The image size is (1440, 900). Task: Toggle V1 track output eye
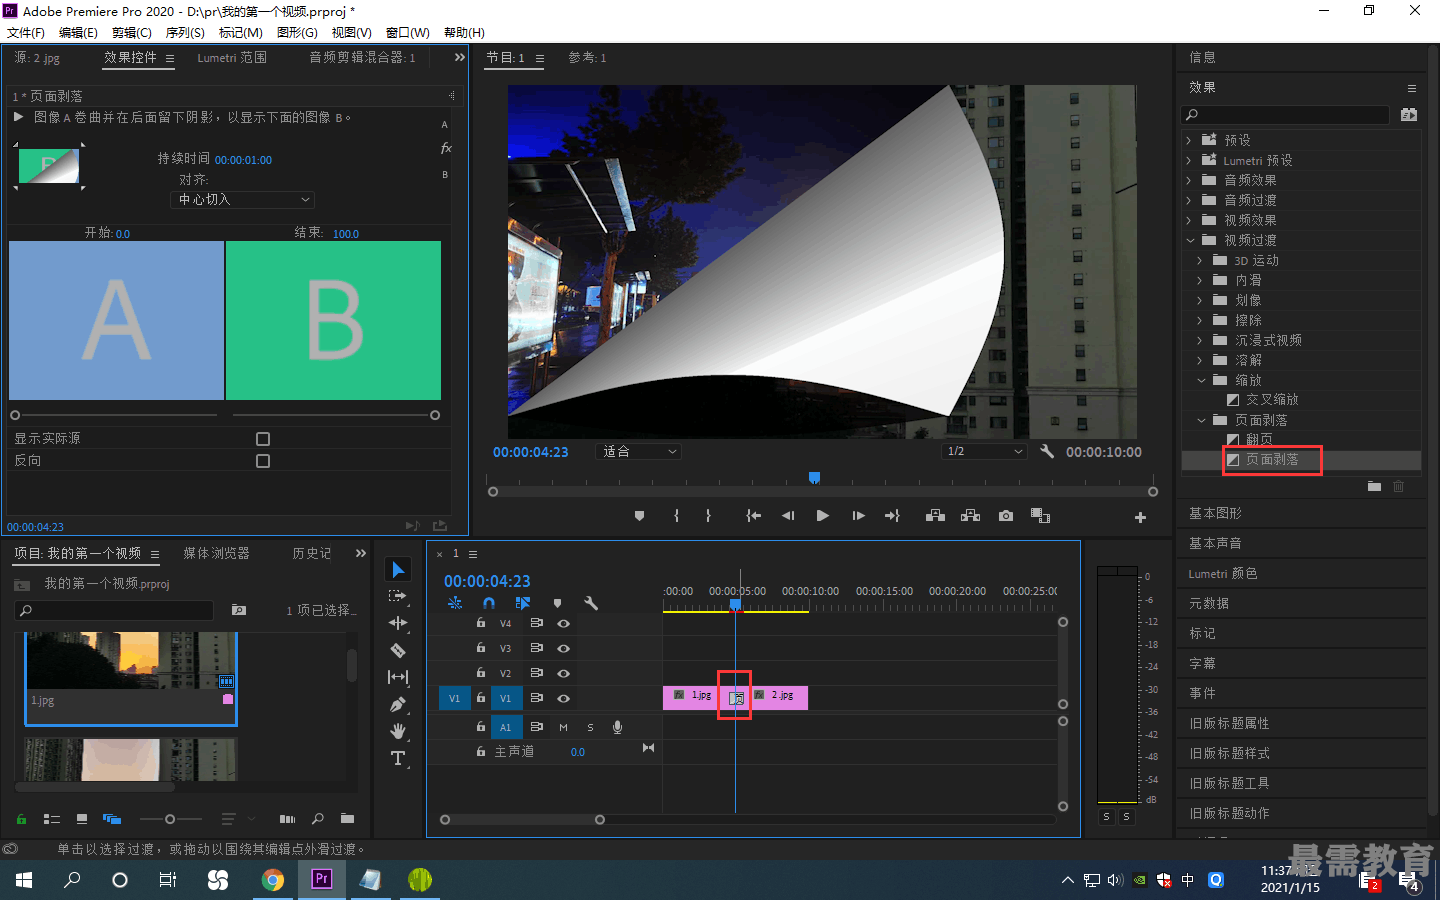[x=563, y=698]
